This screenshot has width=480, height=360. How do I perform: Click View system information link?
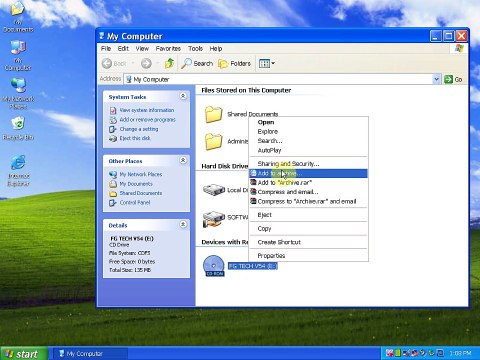tap(146, 110)
